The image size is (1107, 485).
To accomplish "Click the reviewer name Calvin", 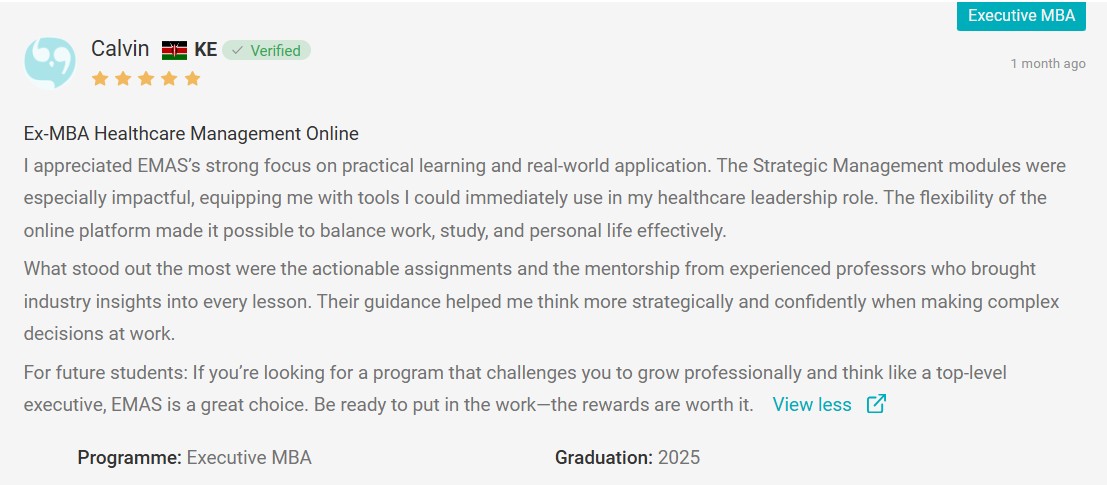I will point(120,49).
